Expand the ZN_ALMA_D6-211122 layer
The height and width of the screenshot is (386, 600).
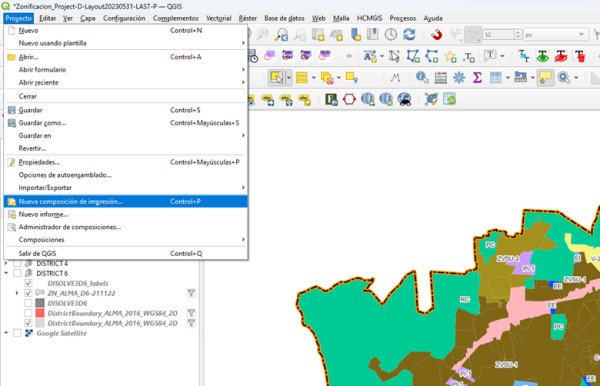coord(17,293)
